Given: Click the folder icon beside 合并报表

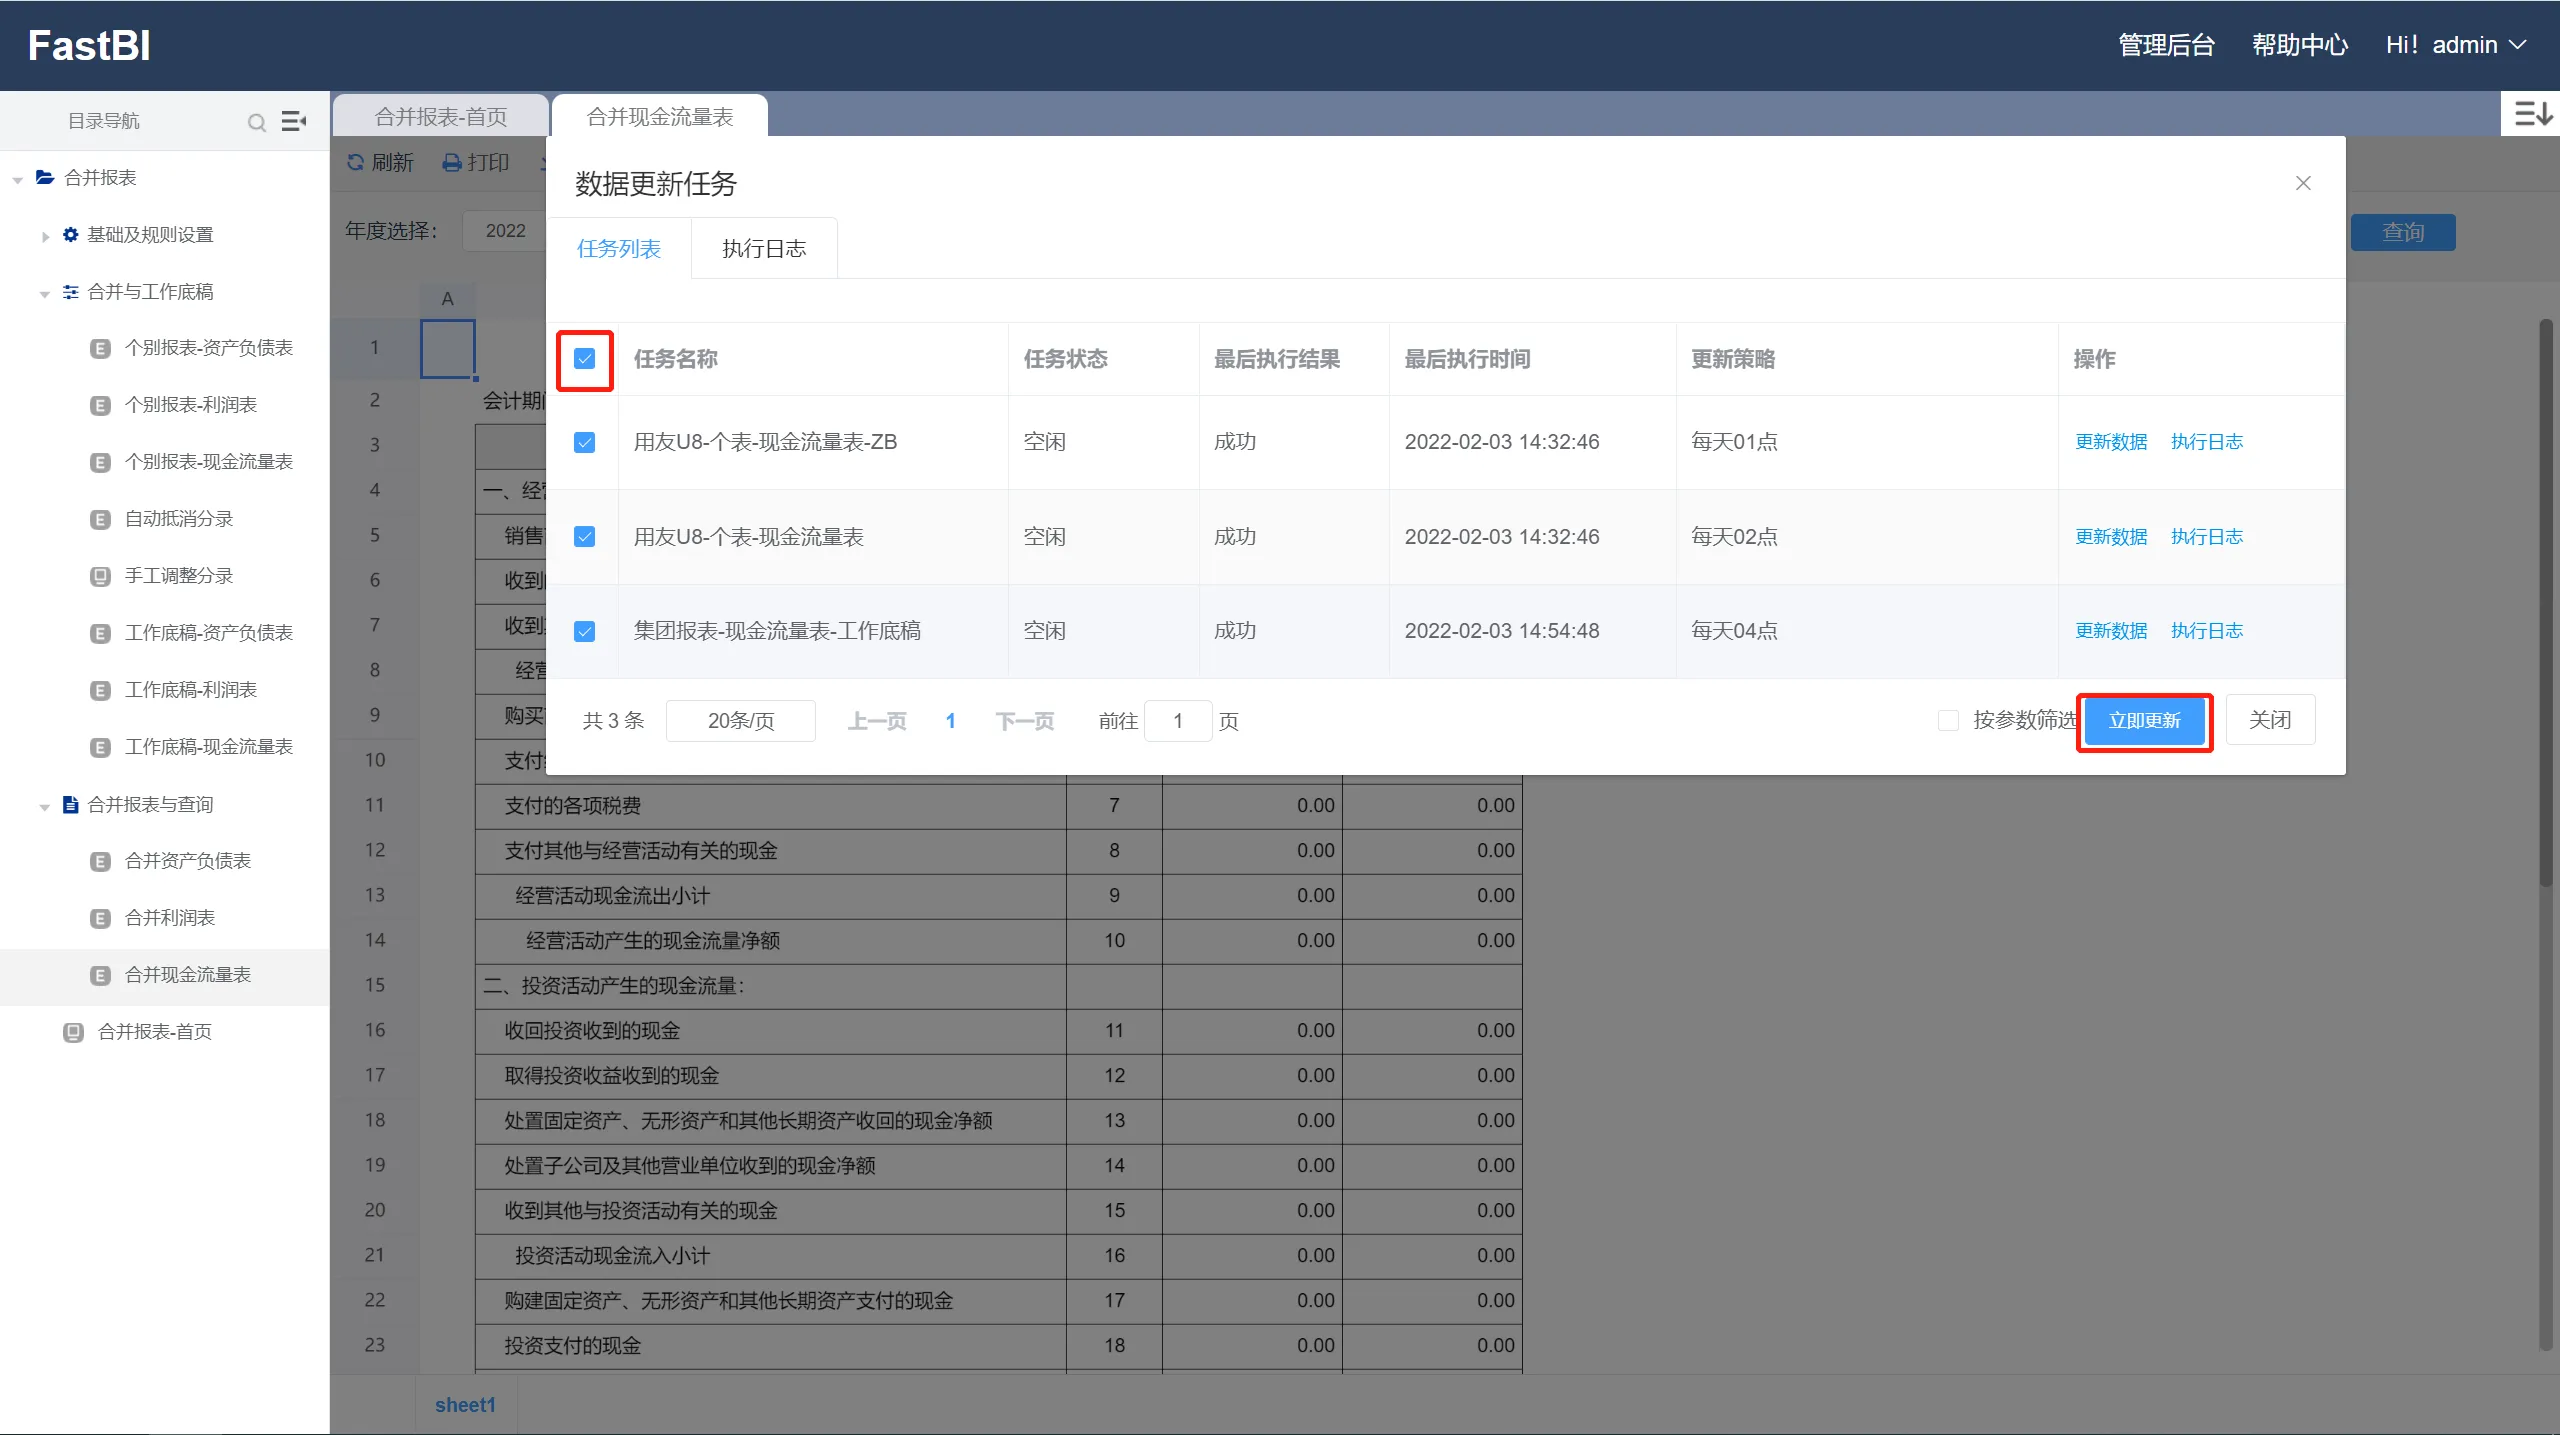Looking at the screenshot, I should point(45,177).
